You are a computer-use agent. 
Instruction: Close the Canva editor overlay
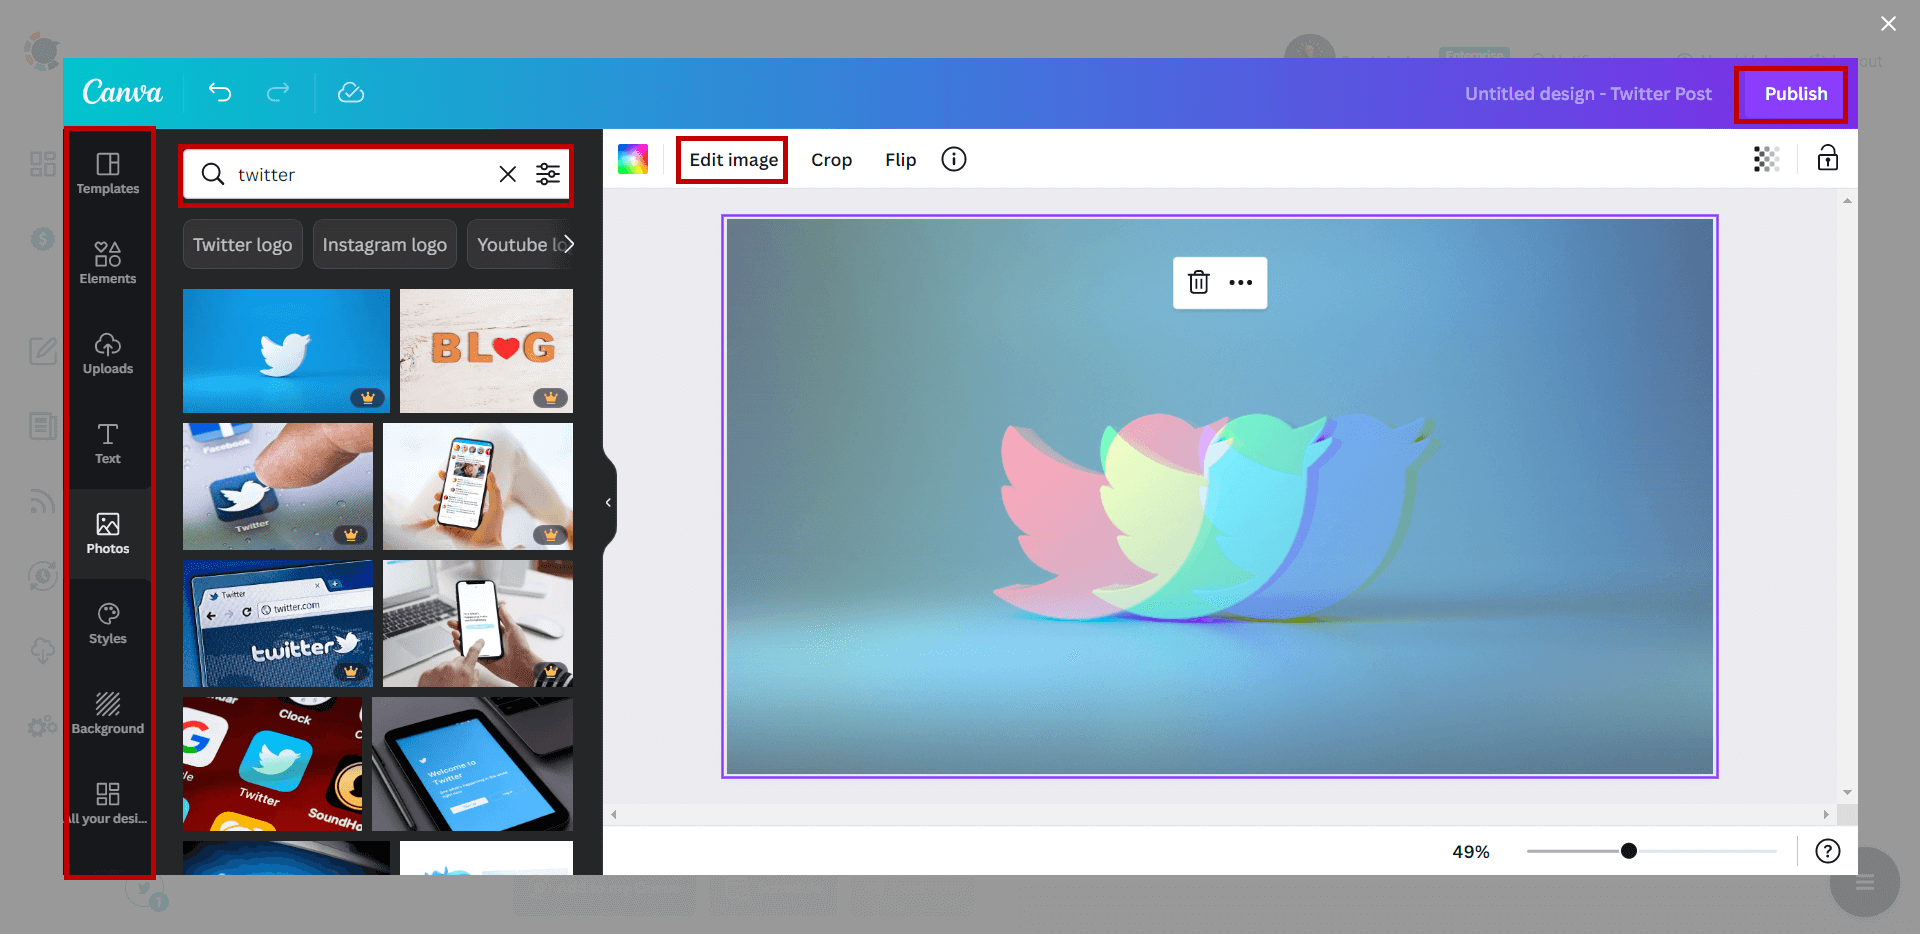tap(1888, 23)
